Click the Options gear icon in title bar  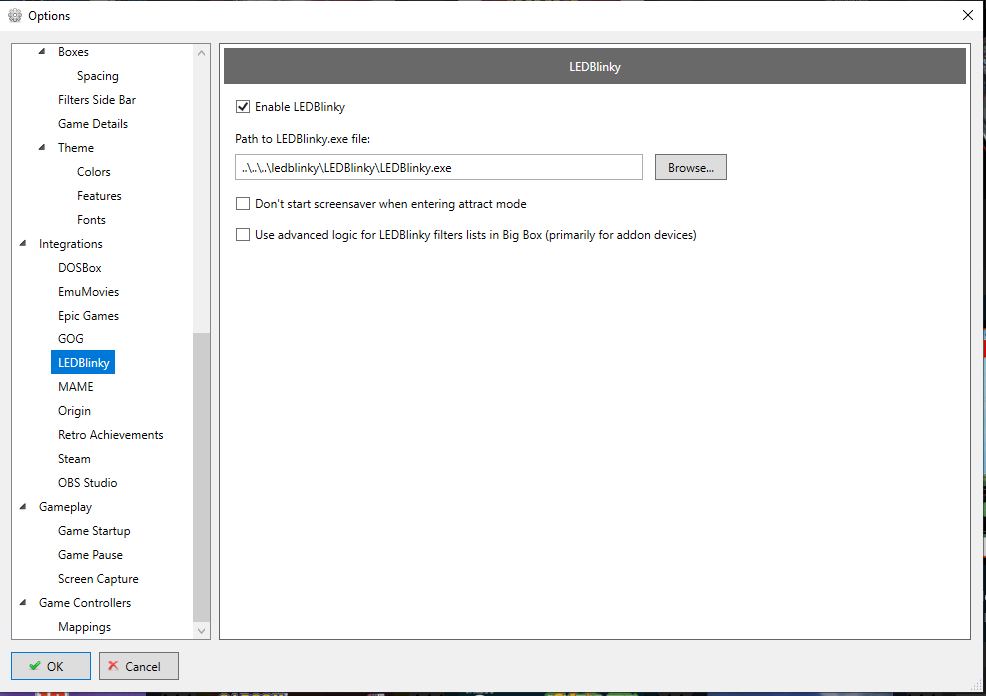coord(15,16)
